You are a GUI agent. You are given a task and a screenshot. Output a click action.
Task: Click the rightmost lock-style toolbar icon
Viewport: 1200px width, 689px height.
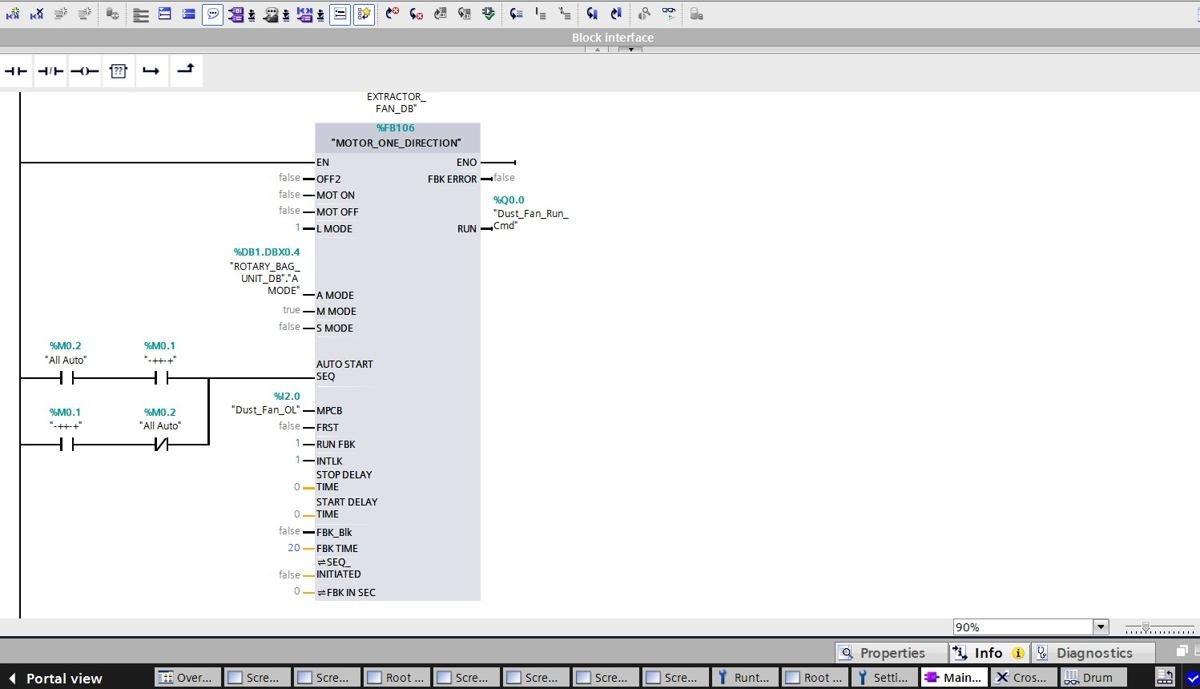(x=697, y=14)
